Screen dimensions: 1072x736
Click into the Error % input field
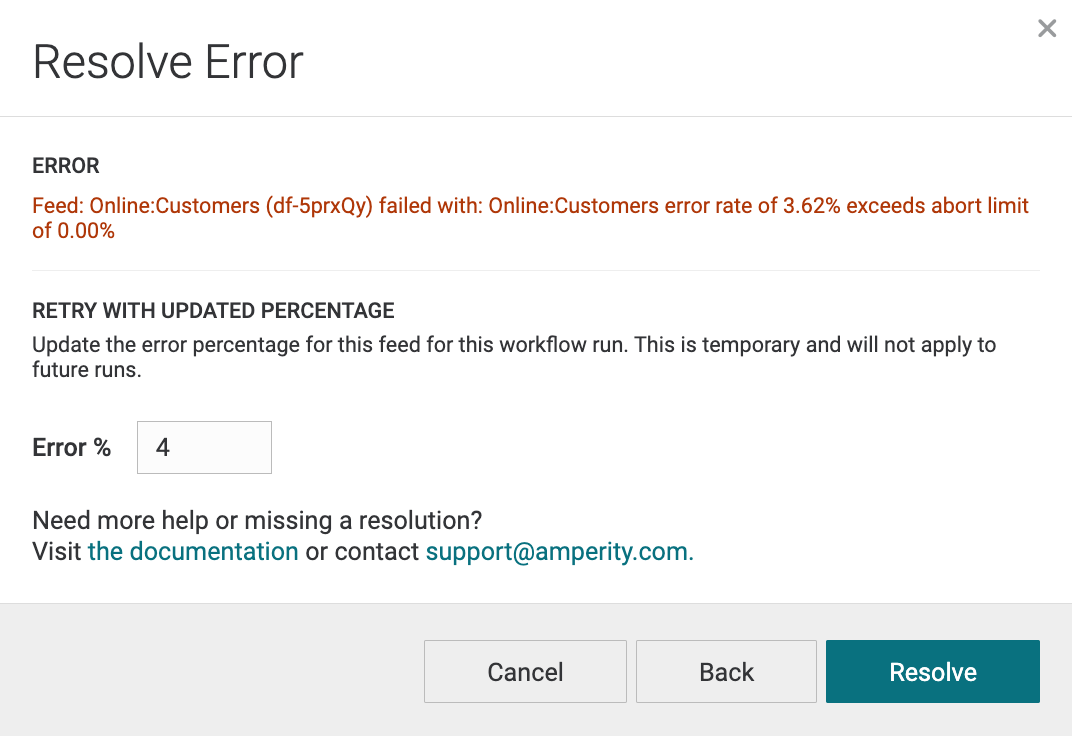pyautogui.click(x=204, y=448)
